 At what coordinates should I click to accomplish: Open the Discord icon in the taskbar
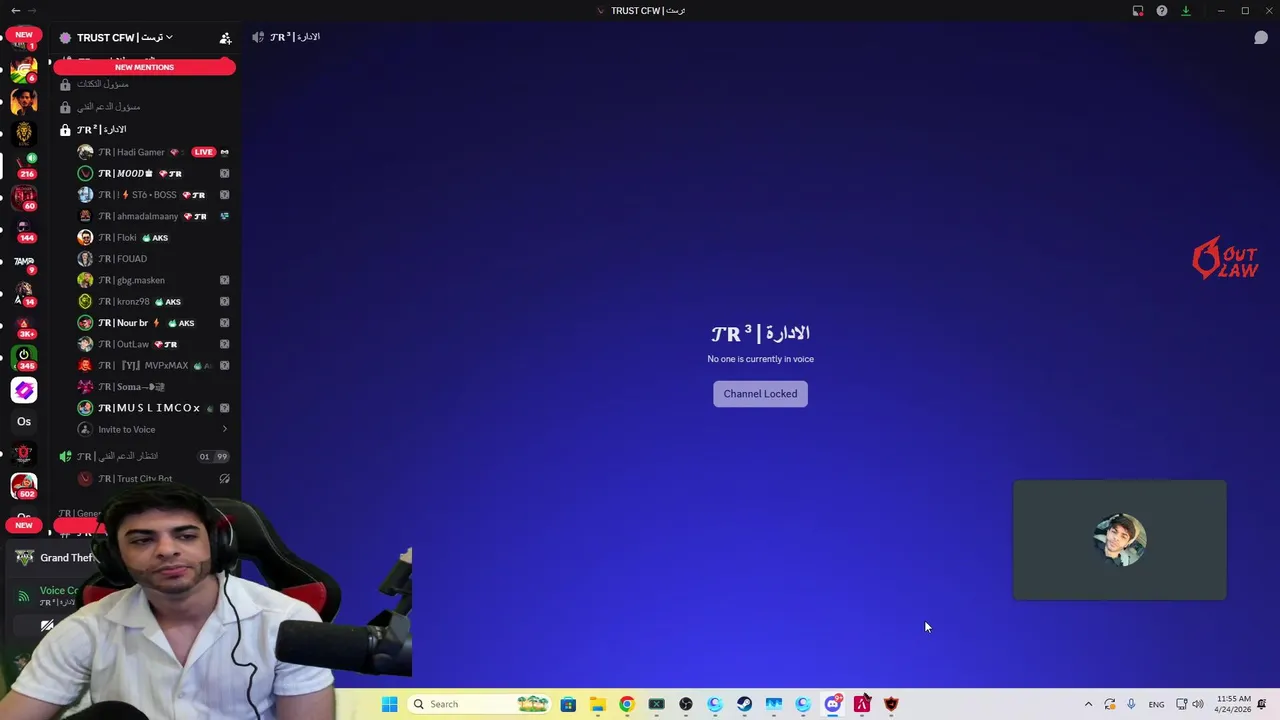pos(832,704)
